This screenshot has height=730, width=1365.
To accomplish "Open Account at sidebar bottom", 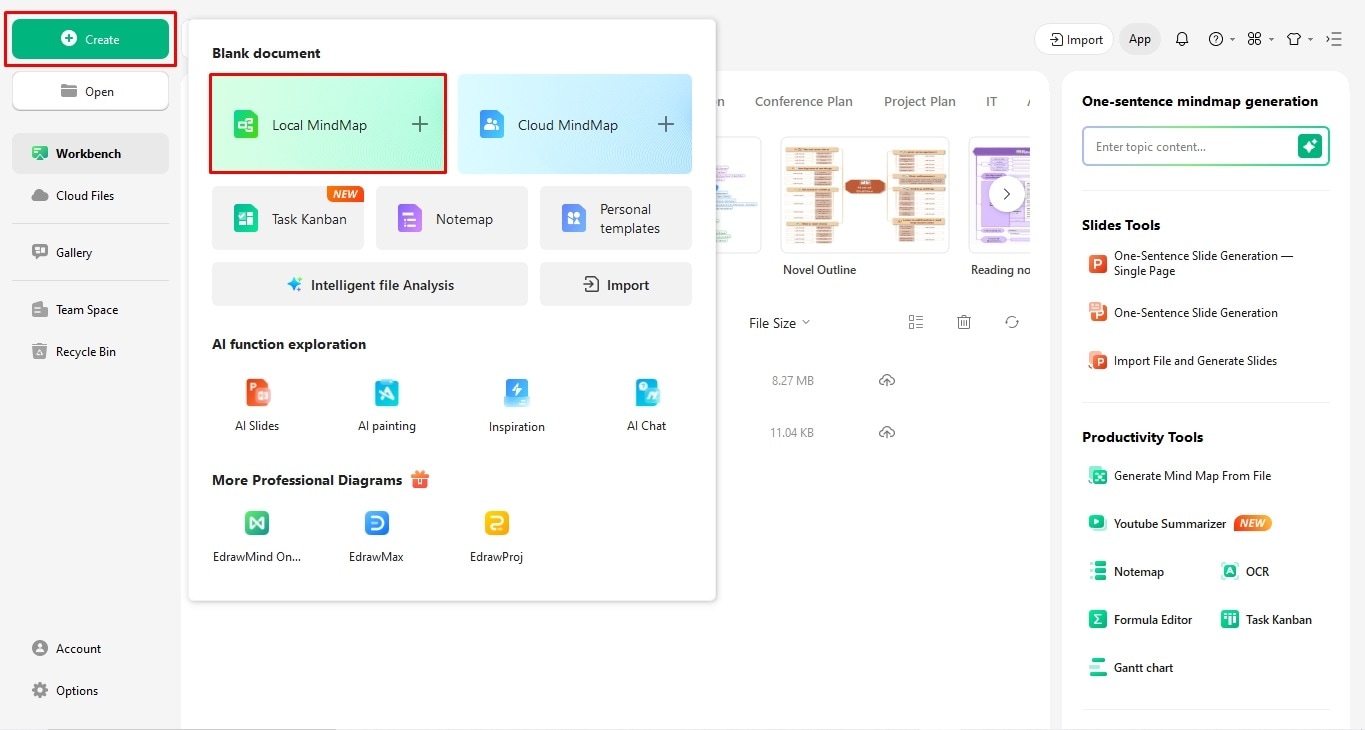I will (x=67, y=648).
